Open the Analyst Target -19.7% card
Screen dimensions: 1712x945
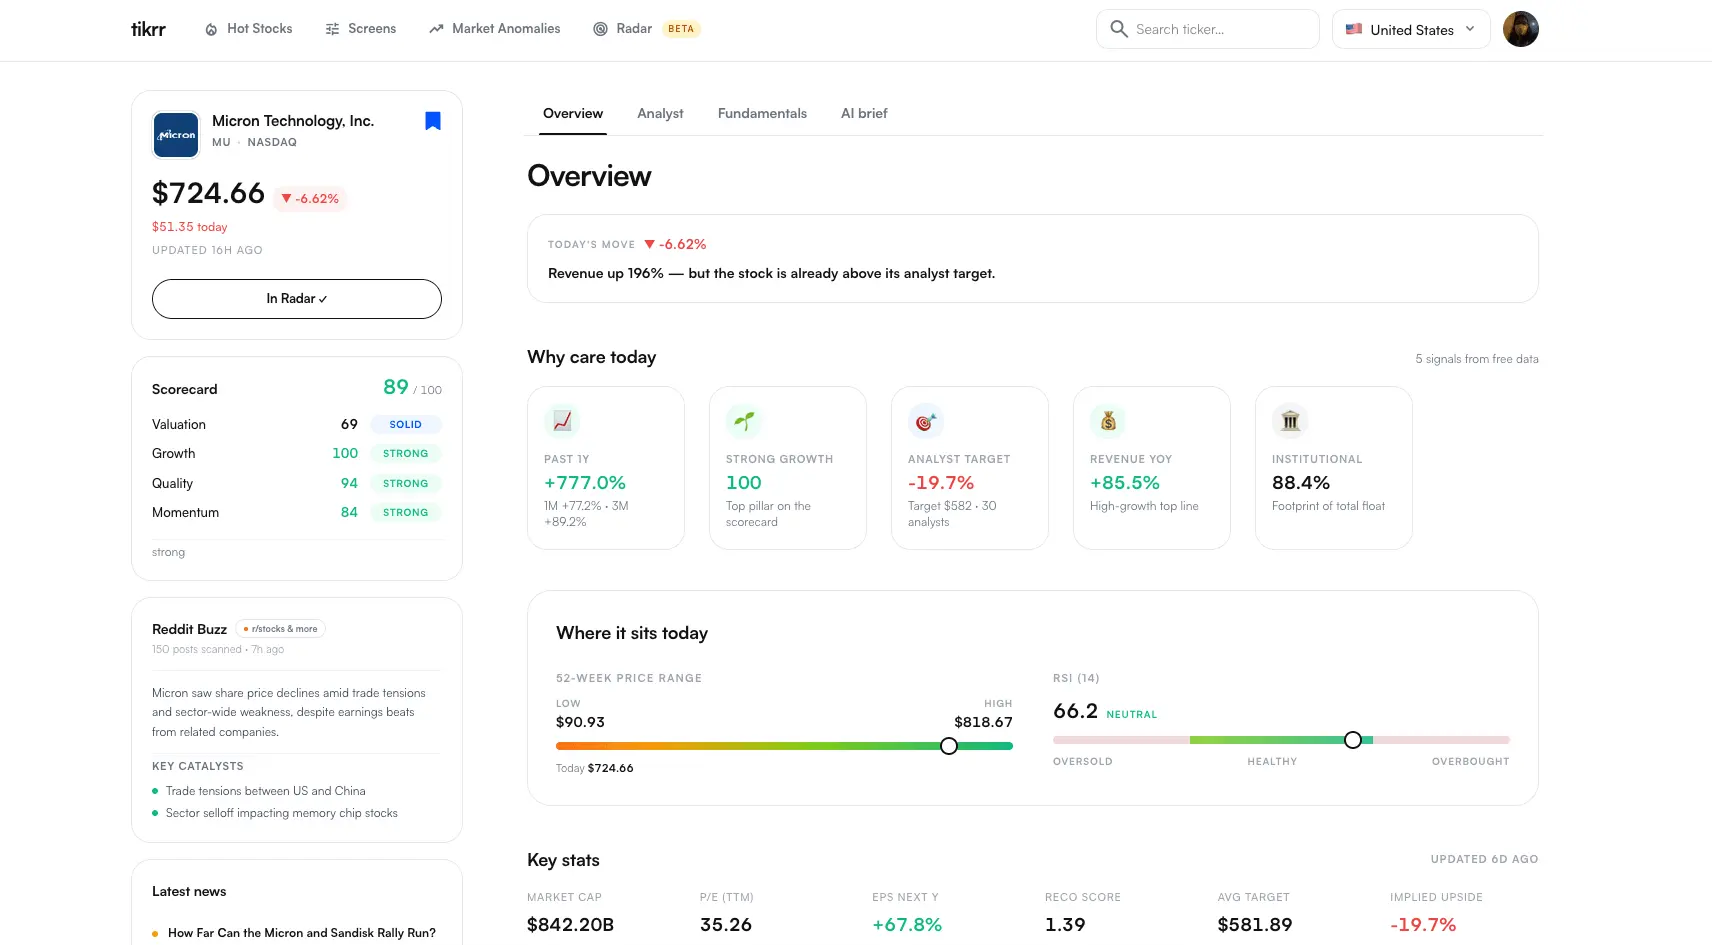click(x=970, y=468)
